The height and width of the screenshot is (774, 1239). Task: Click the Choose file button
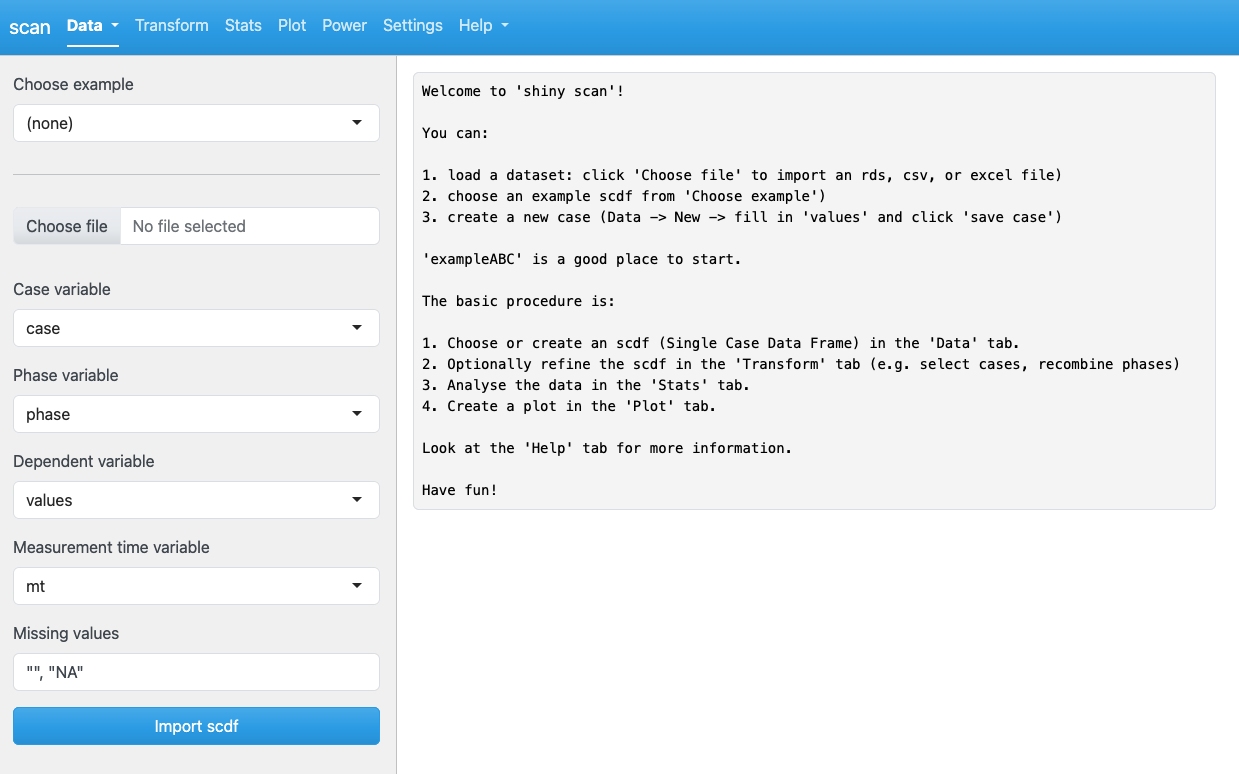[67, 226]
